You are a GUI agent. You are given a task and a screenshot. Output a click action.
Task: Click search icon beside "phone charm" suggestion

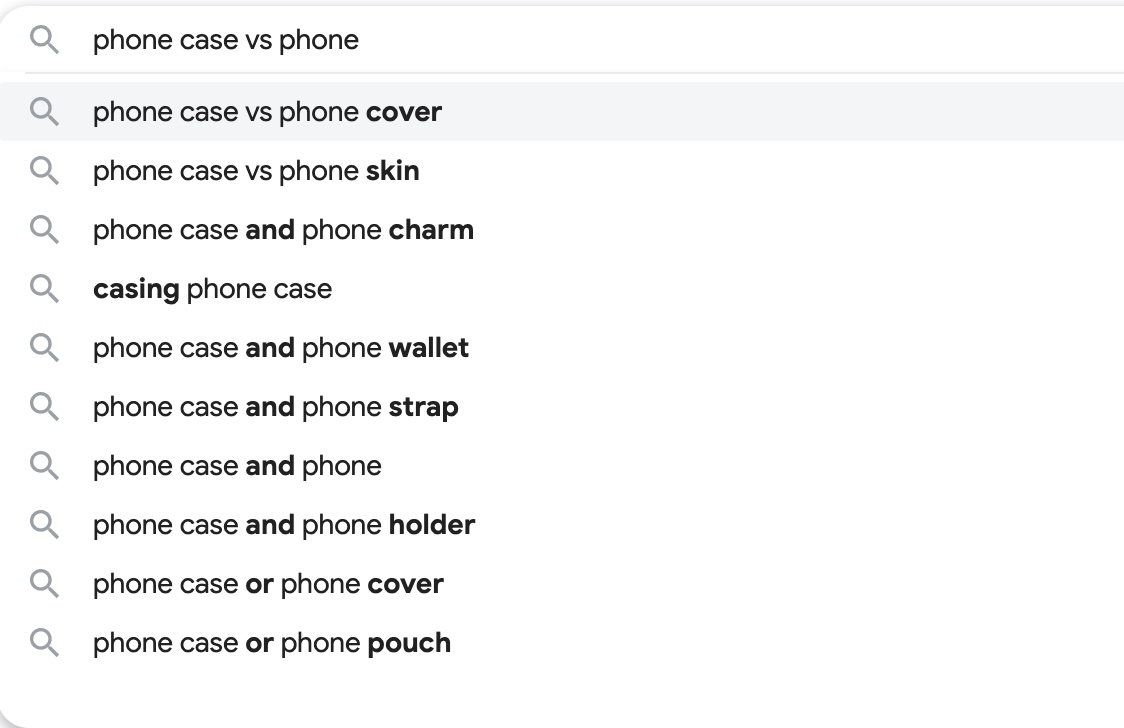[44, 230]
